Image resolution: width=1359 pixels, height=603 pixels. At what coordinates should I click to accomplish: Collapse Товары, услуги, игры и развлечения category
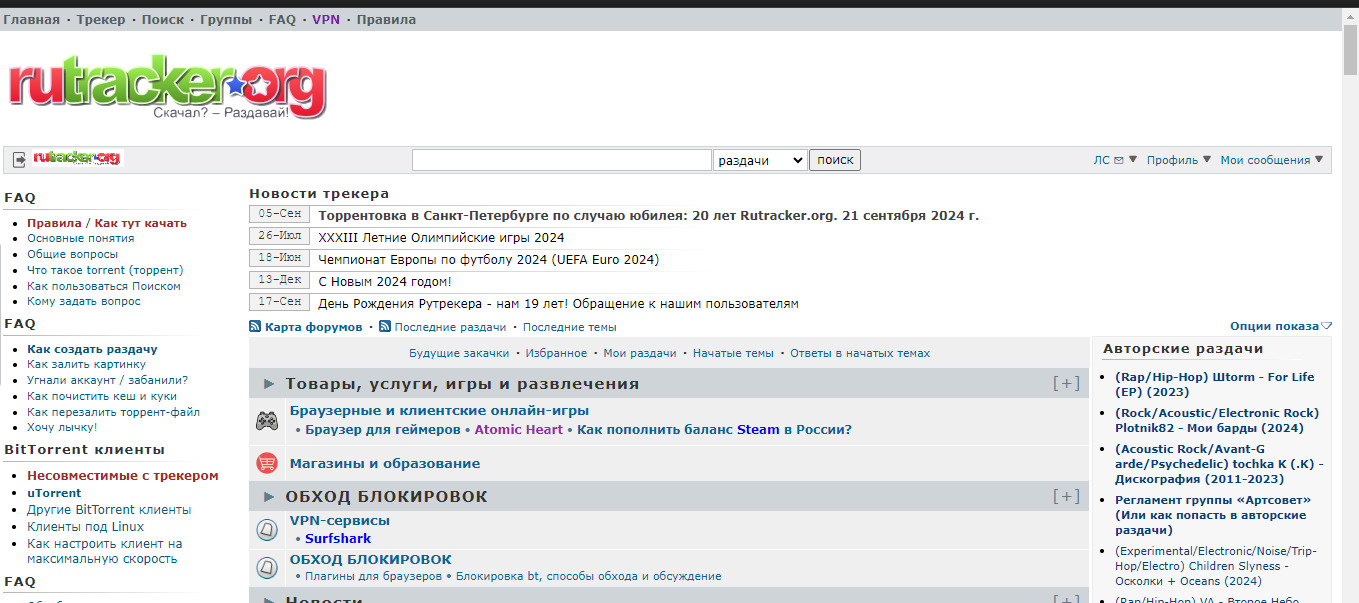(x=269, y=384)
